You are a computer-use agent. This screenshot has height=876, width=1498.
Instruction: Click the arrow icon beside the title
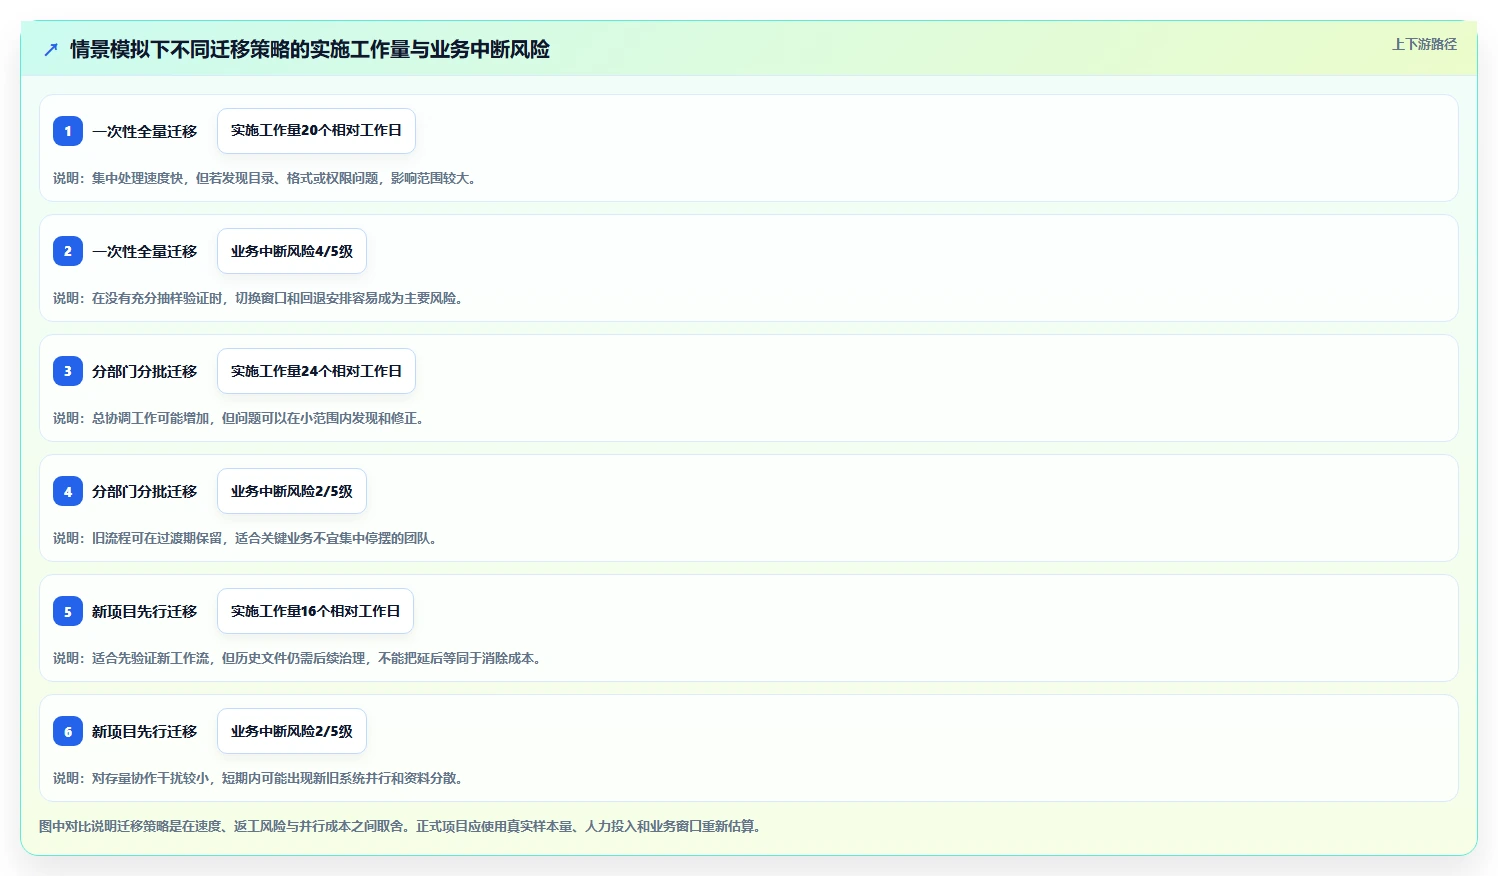point(51,49)
